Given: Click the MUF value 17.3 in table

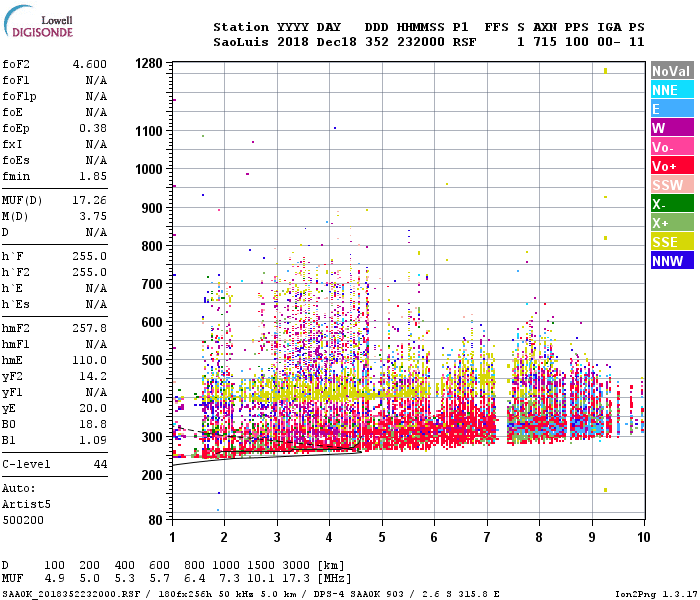Looking at the screenshot, I should click(296, 579).
